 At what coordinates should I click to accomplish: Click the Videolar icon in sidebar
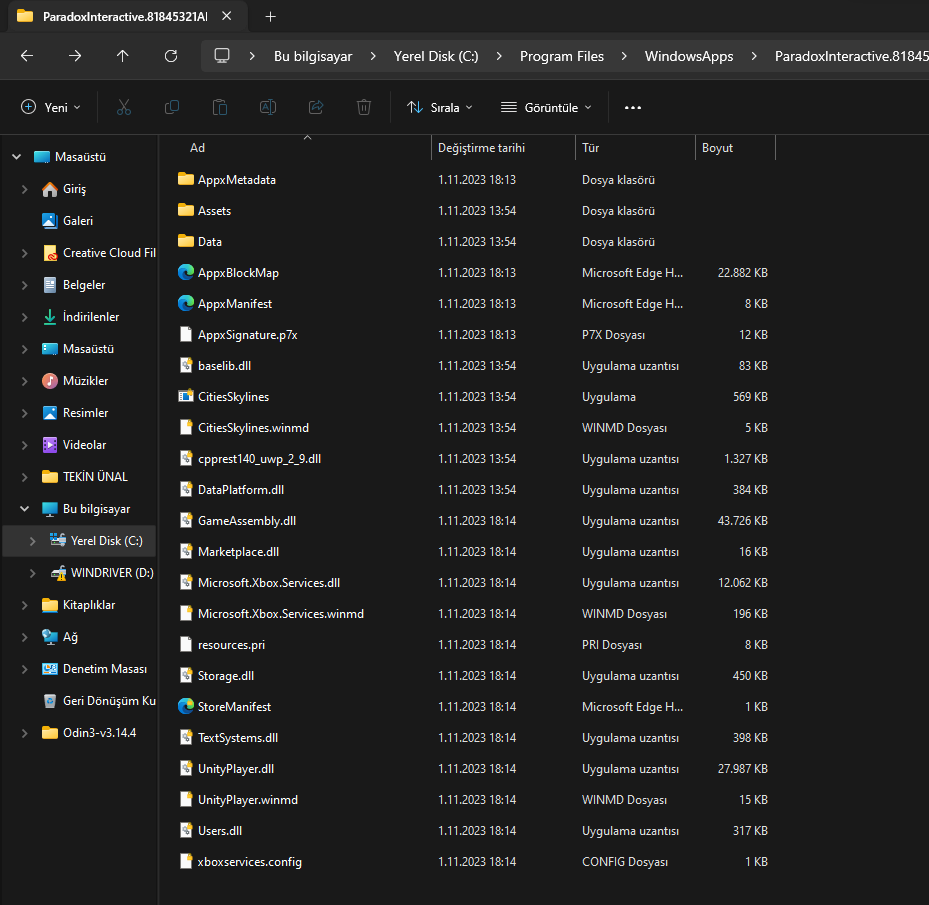50,445
